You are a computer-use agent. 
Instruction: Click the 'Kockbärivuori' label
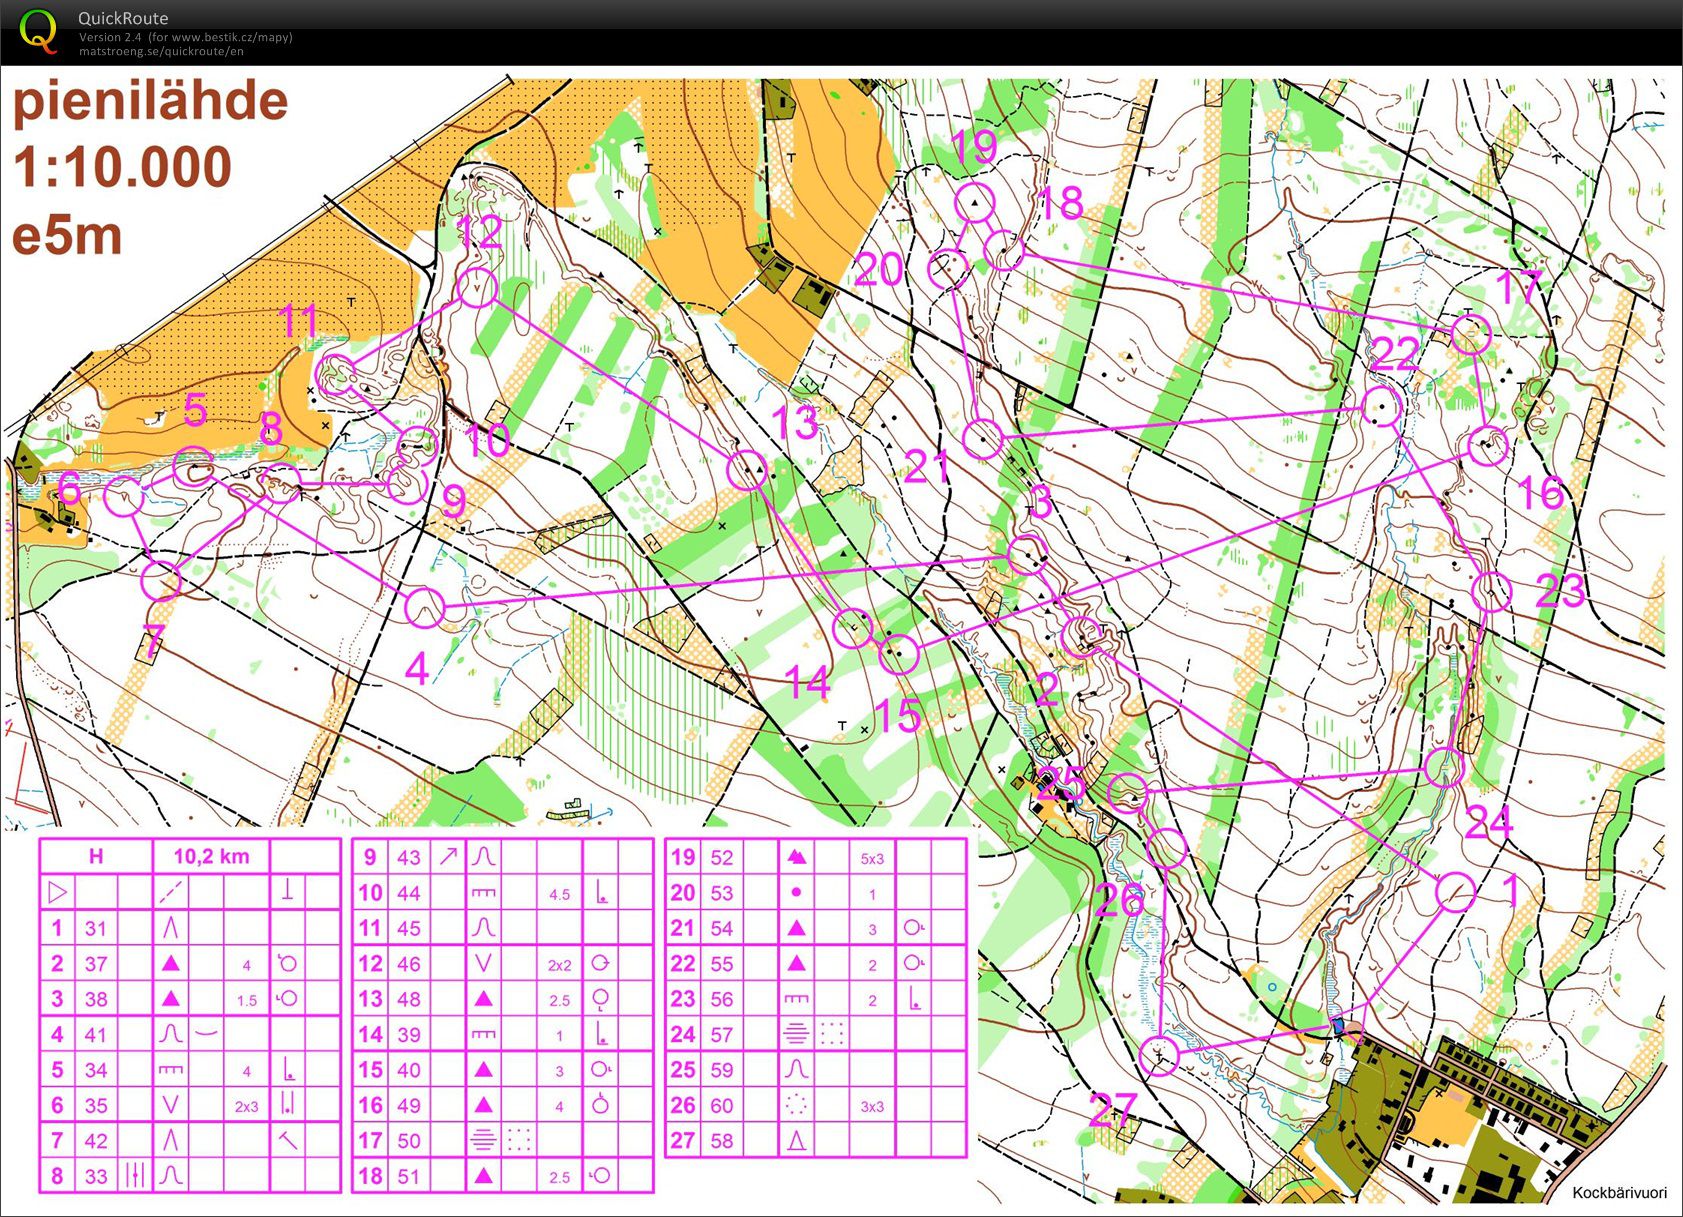[x=1619, y=1192]
